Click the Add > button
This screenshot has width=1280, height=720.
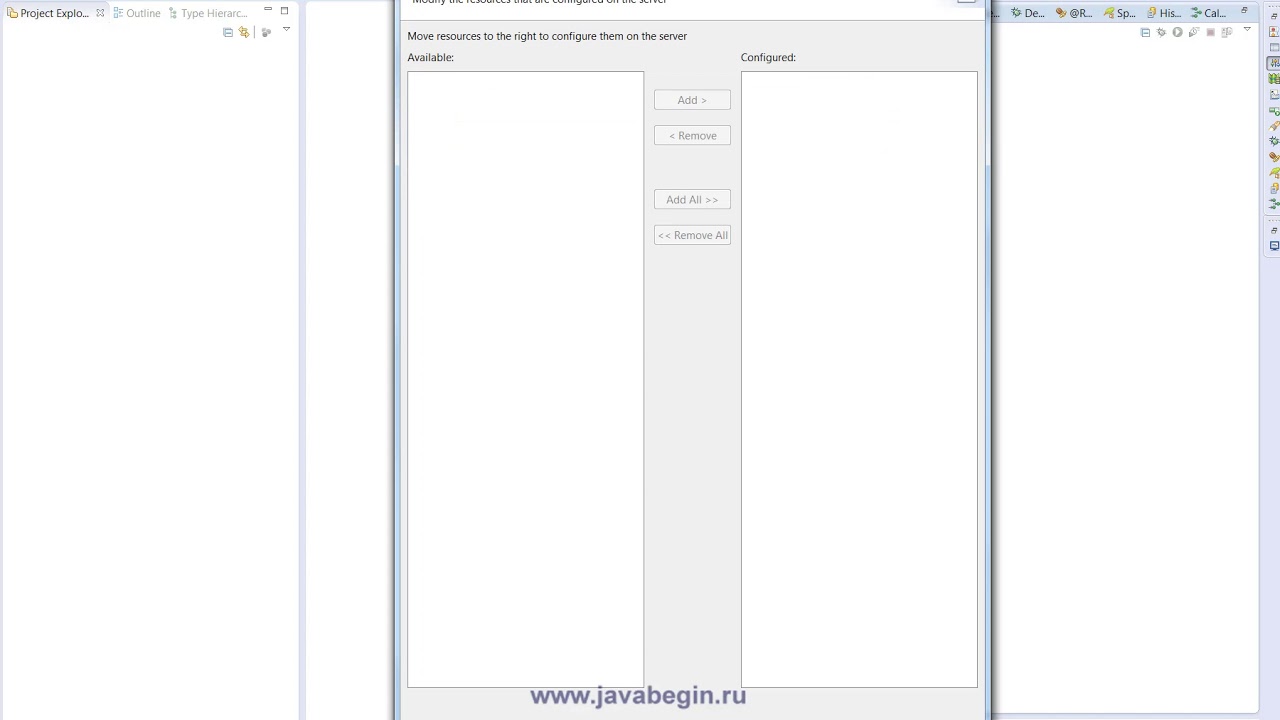pos(692,100)
